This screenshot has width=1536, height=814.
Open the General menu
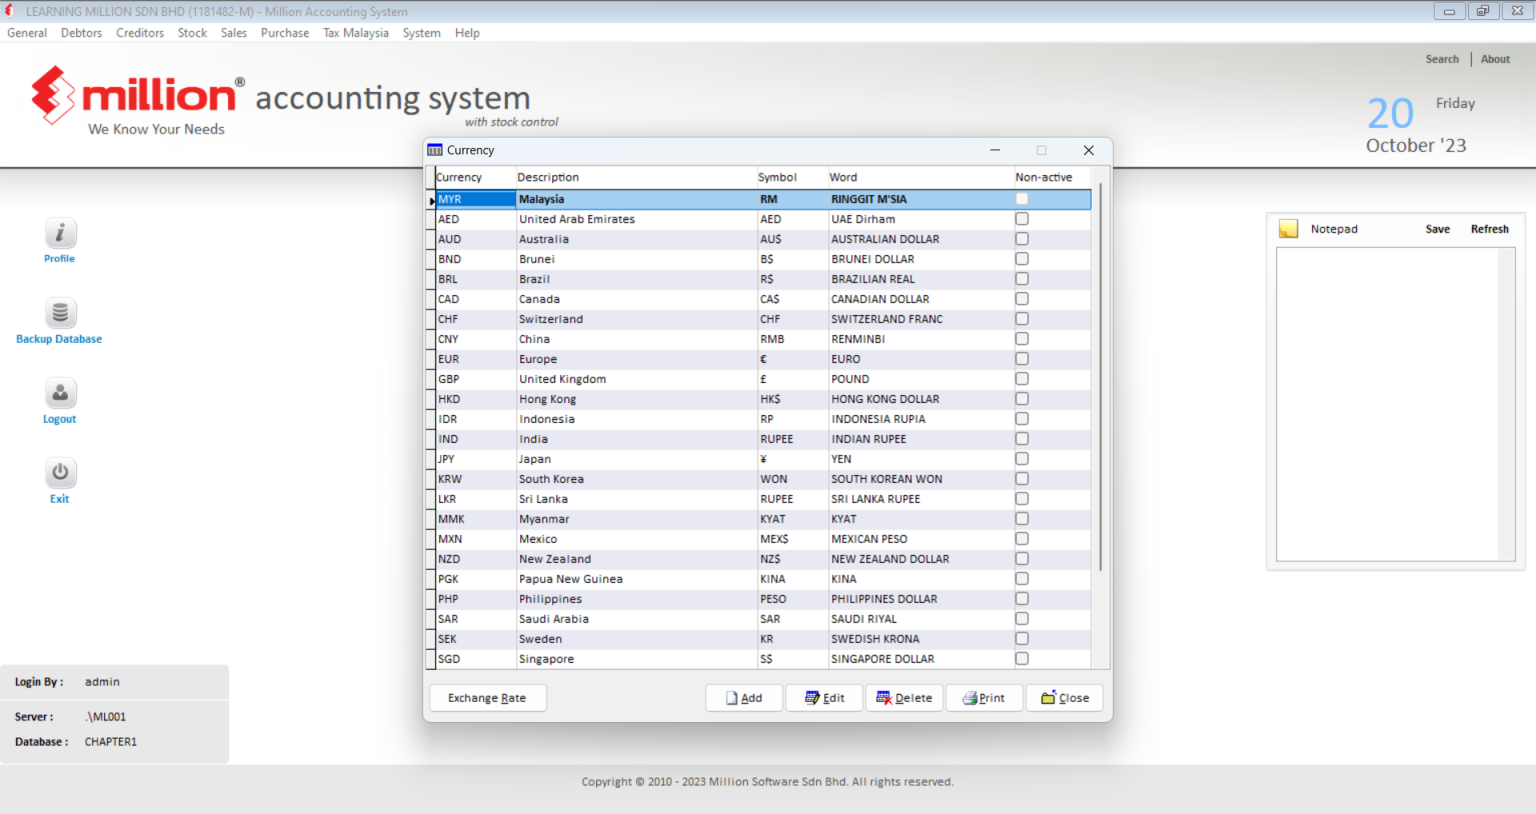(x=27, y=33)
